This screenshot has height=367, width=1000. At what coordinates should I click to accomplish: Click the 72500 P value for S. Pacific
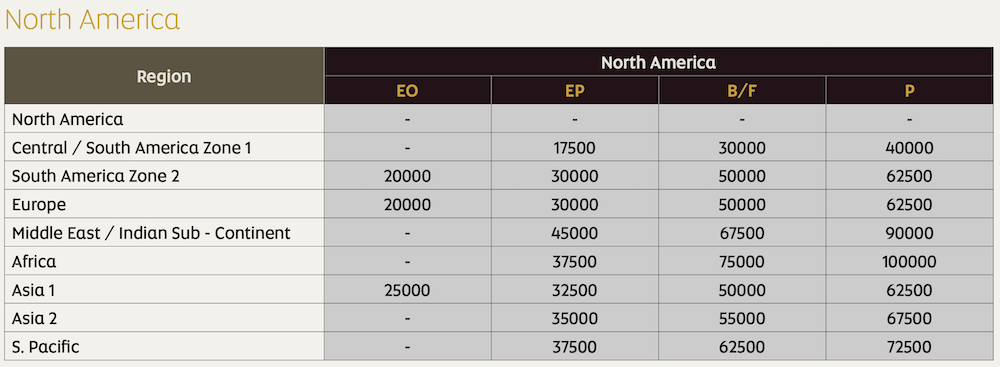tap(909, 347)
